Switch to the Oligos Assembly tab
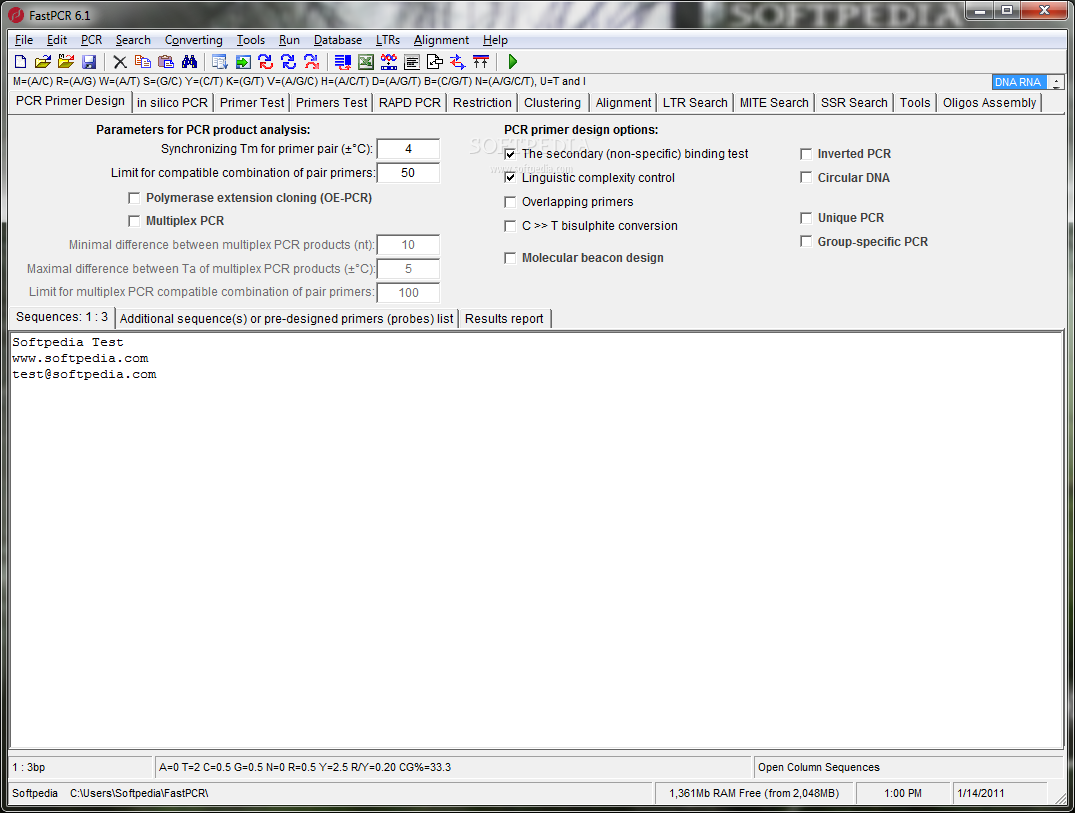This screenshot has width=1075, height=813. tap(989, 103)
